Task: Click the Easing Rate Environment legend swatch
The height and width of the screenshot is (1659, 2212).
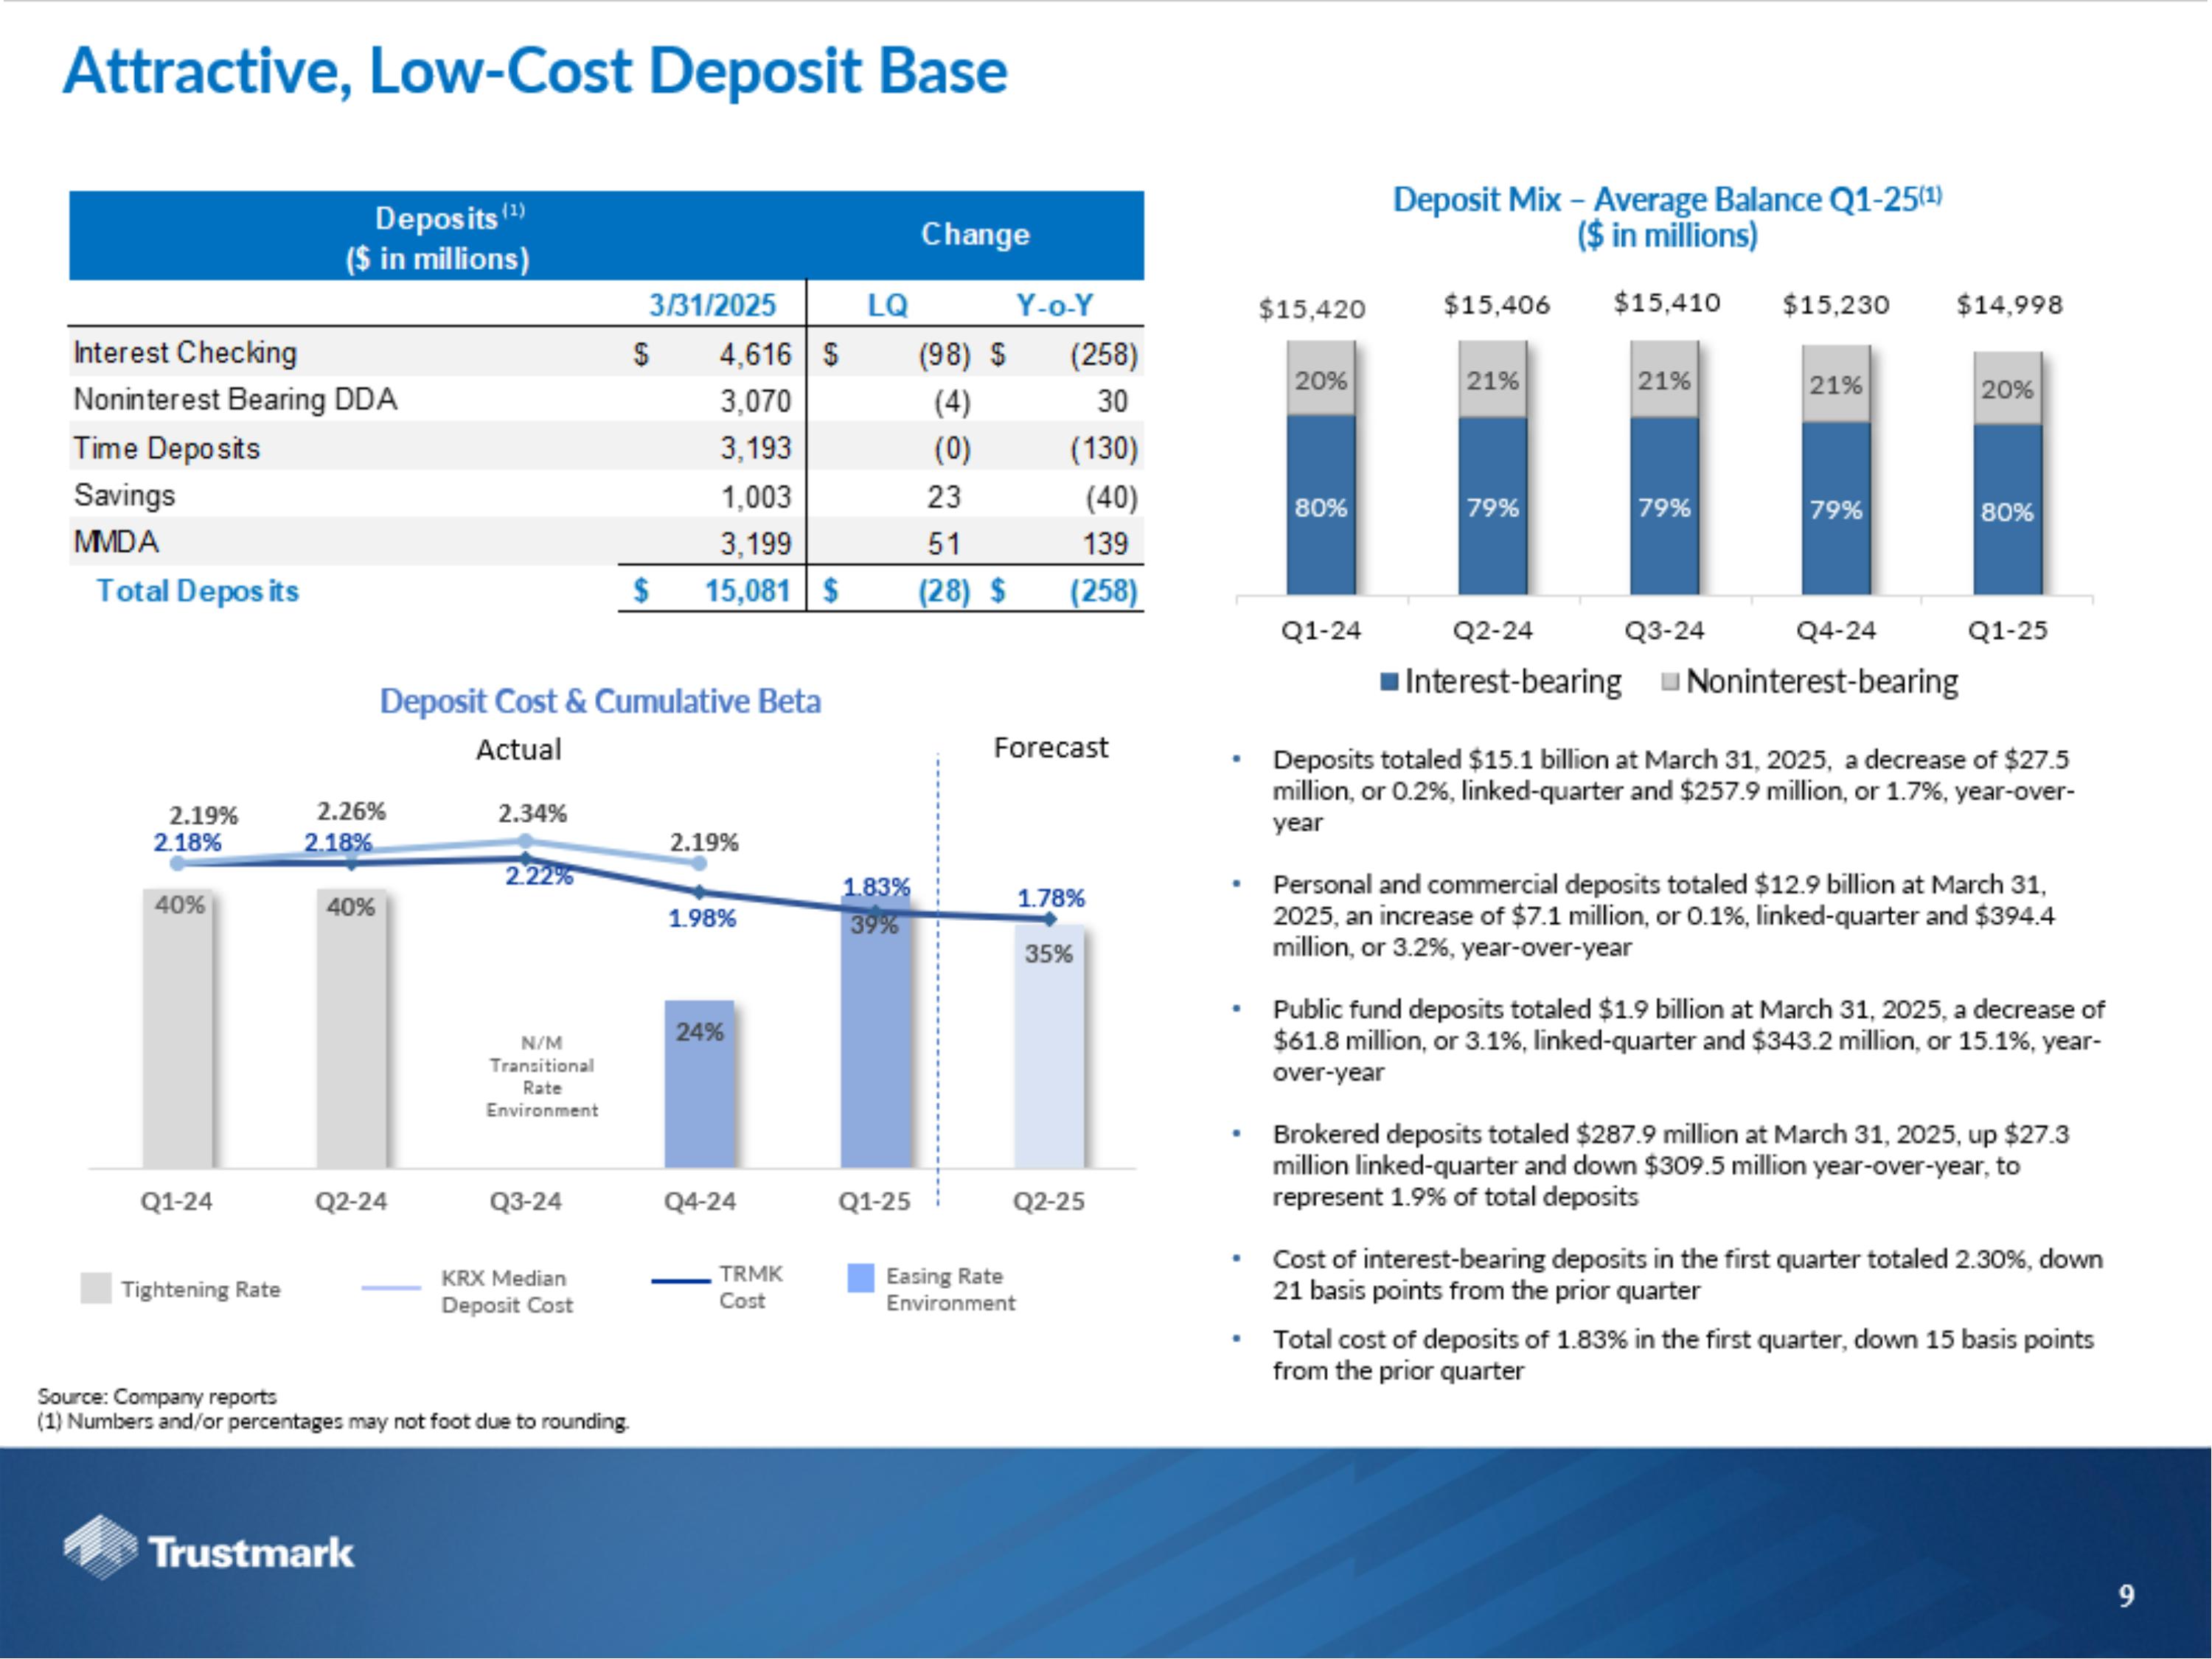Action: pyautogui.click(x=860, y=1278)
